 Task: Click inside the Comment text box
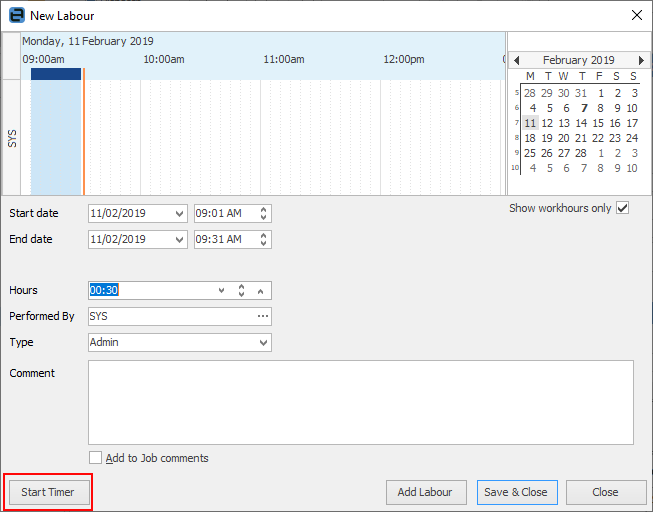point(361,402)
